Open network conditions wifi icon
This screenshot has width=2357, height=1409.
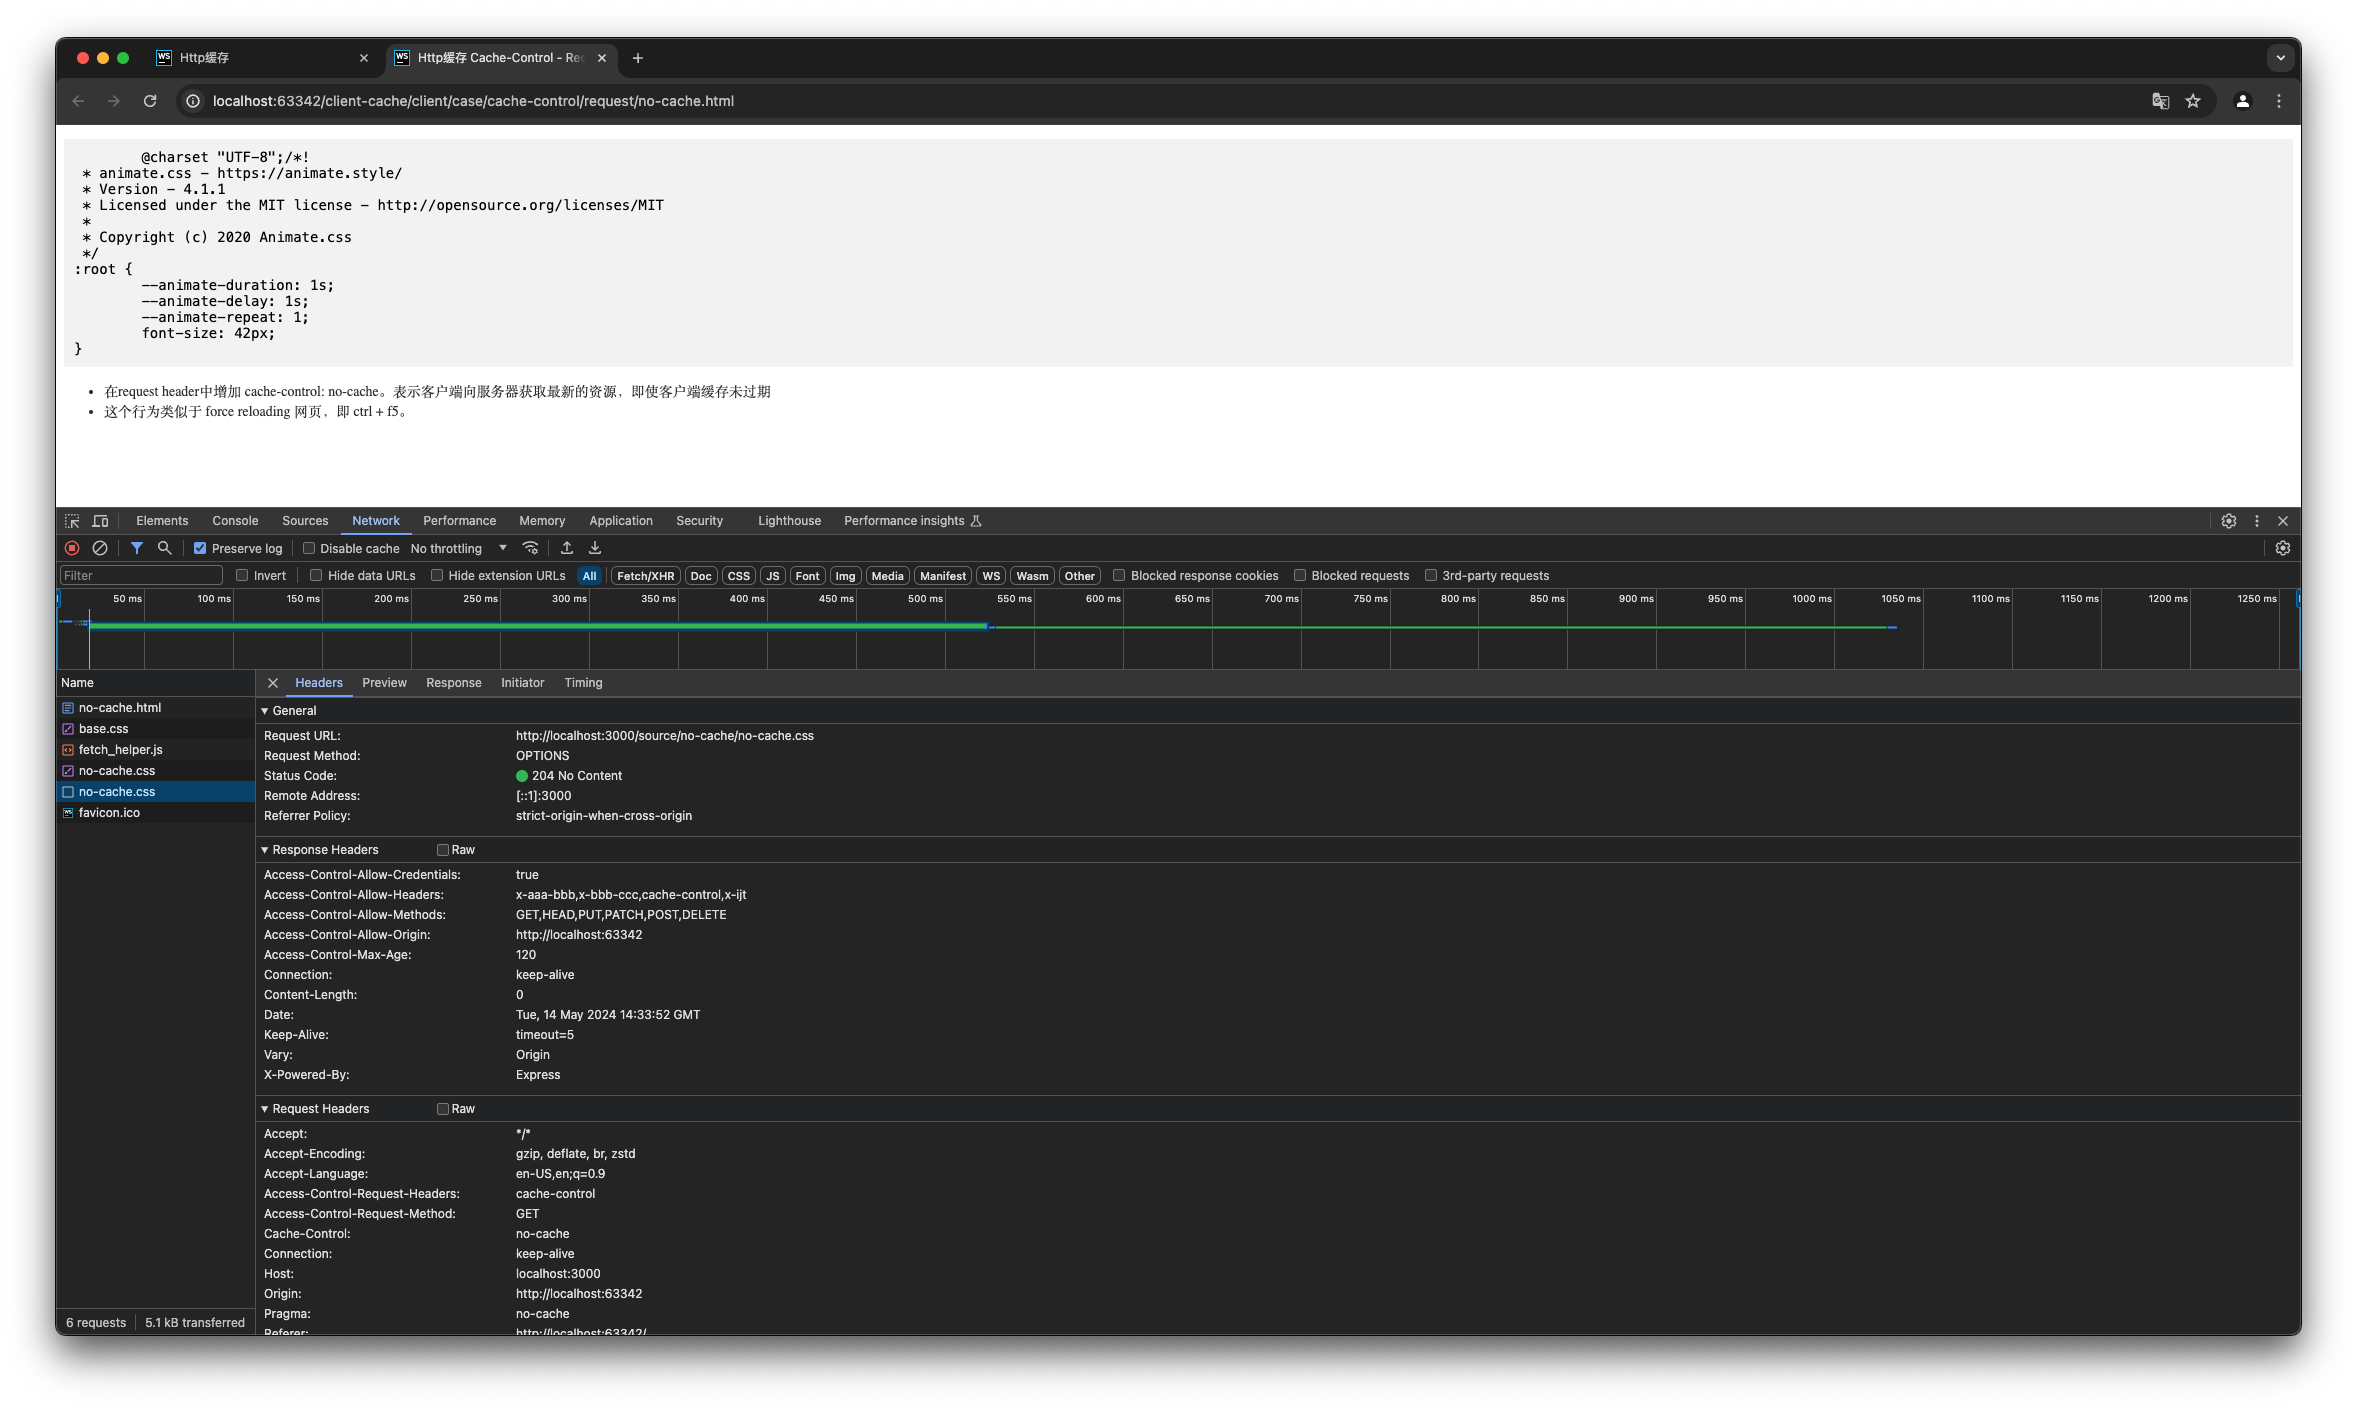click(x=531, y=548)
